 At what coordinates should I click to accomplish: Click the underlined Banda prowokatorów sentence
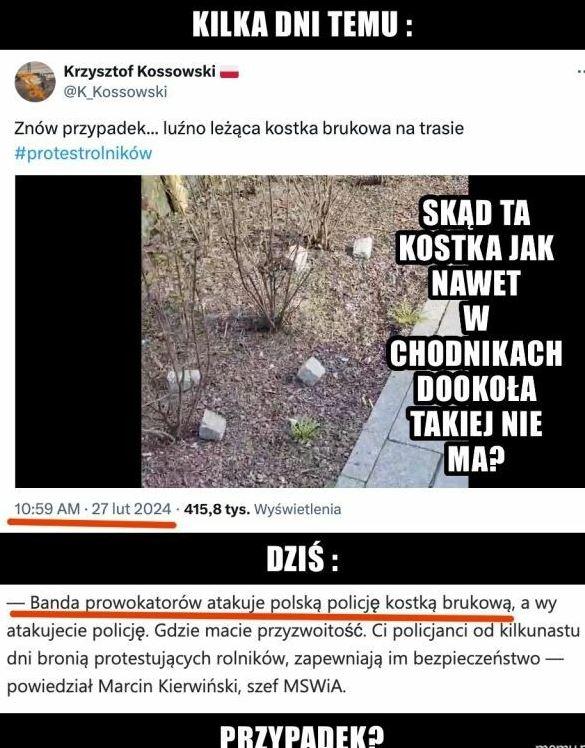(260, 603)
